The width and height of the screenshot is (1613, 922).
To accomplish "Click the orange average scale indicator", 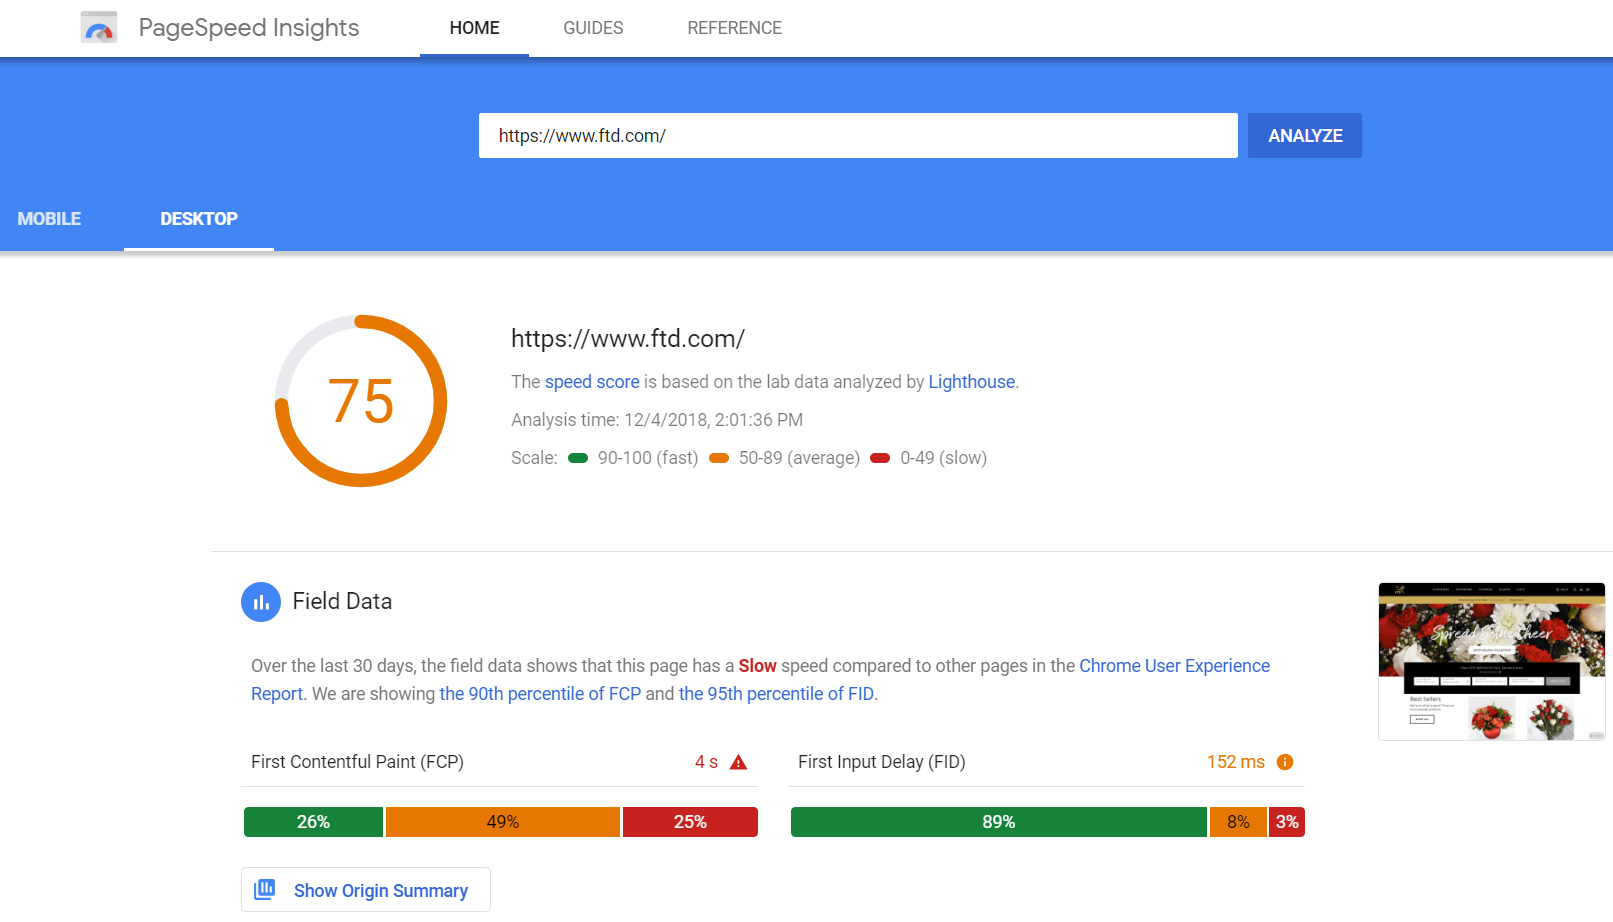I will click(718, 457).
